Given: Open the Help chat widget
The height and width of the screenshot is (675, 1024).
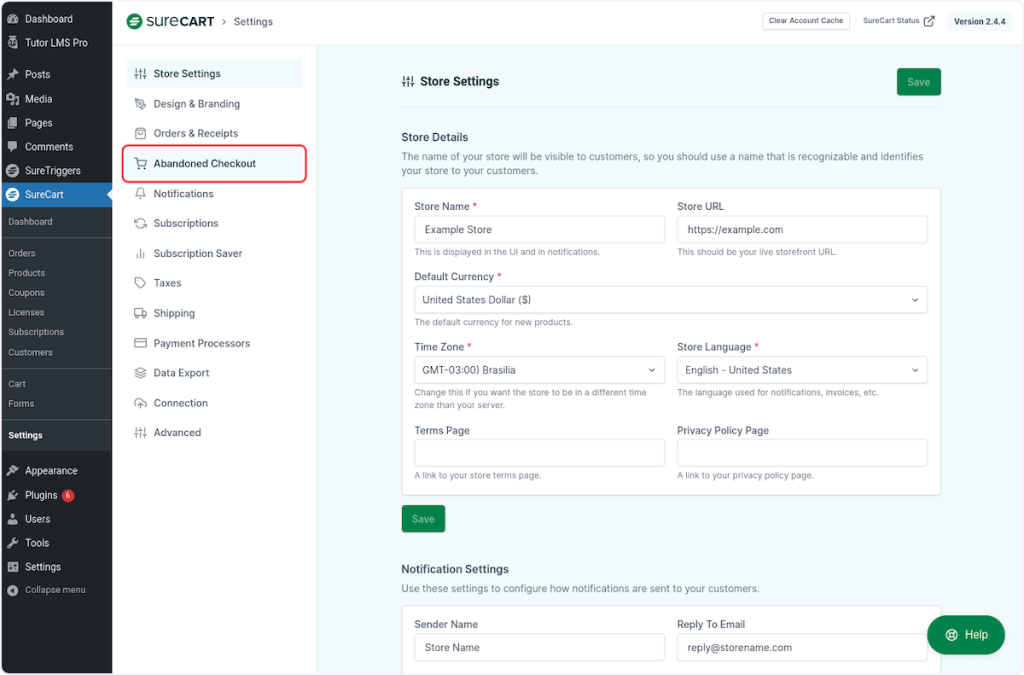Looking at the screenshot, I should click(x=965, y=635).
